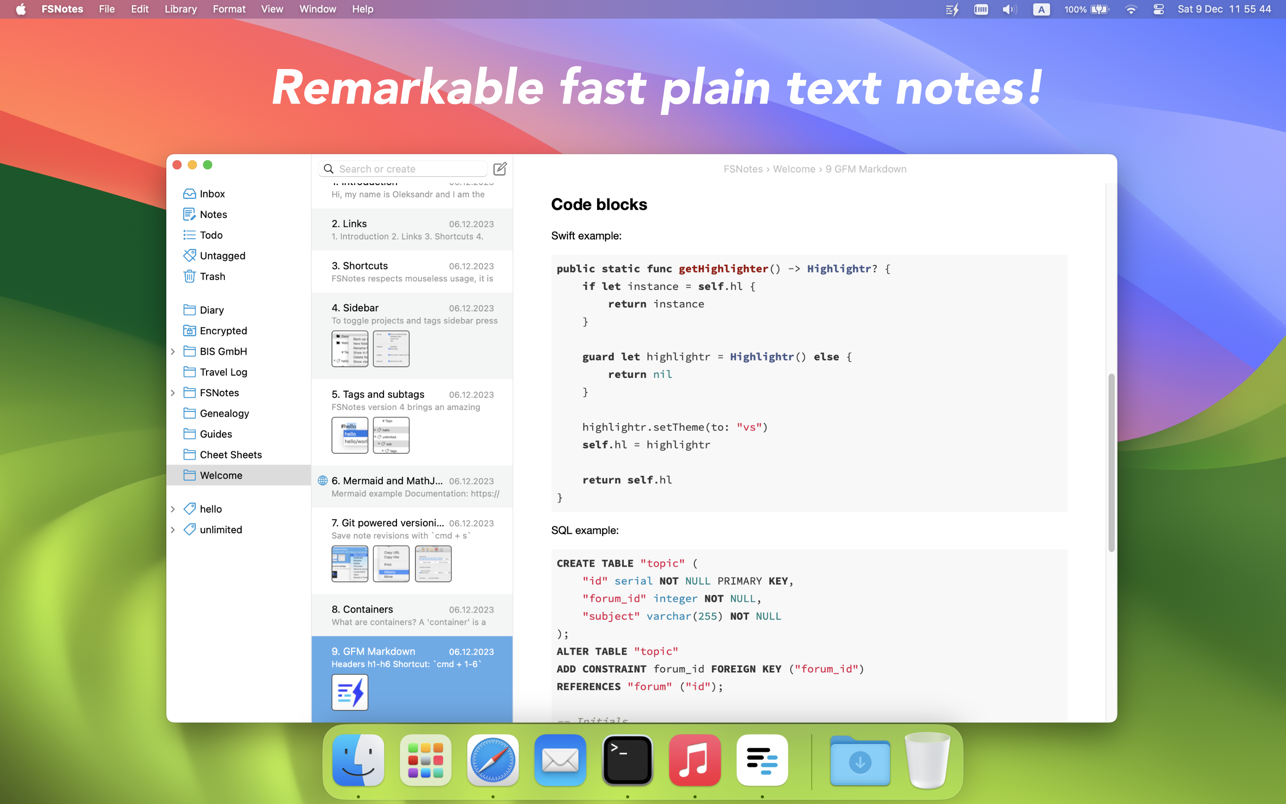Select the Untagged tag icon
This screenshot has height=804, width=1286.
[189, 256]
